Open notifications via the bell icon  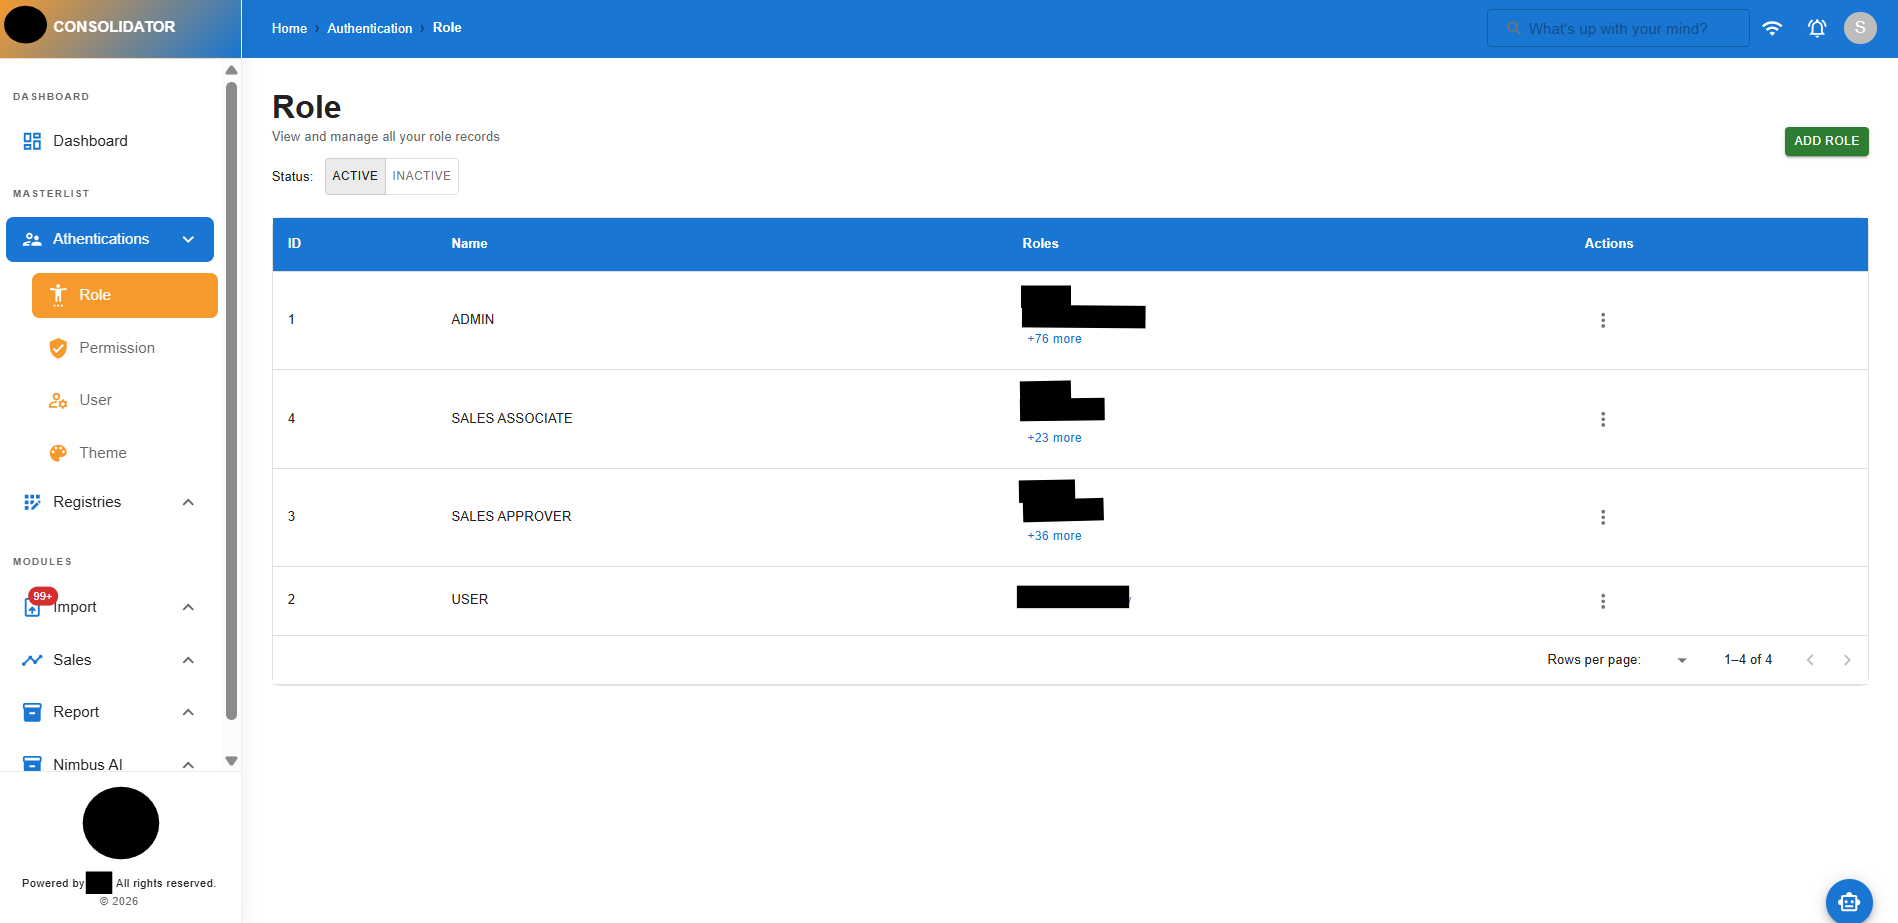[1817, 28]
